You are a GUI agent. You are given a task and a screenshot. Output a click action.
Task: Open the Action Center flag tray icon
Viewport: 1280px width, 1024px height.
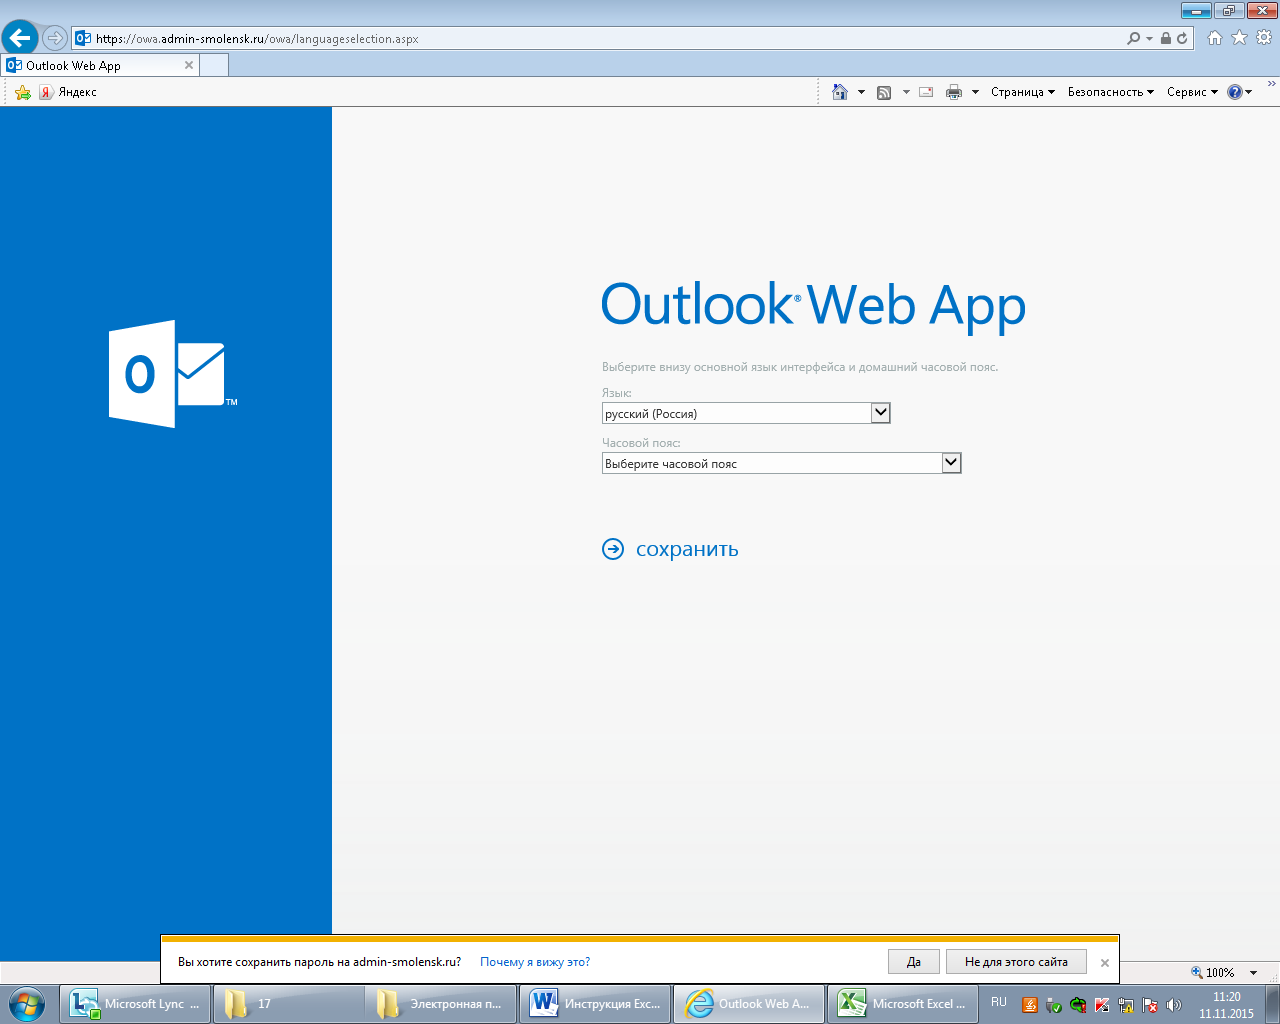click(x=1150, y=1006)
